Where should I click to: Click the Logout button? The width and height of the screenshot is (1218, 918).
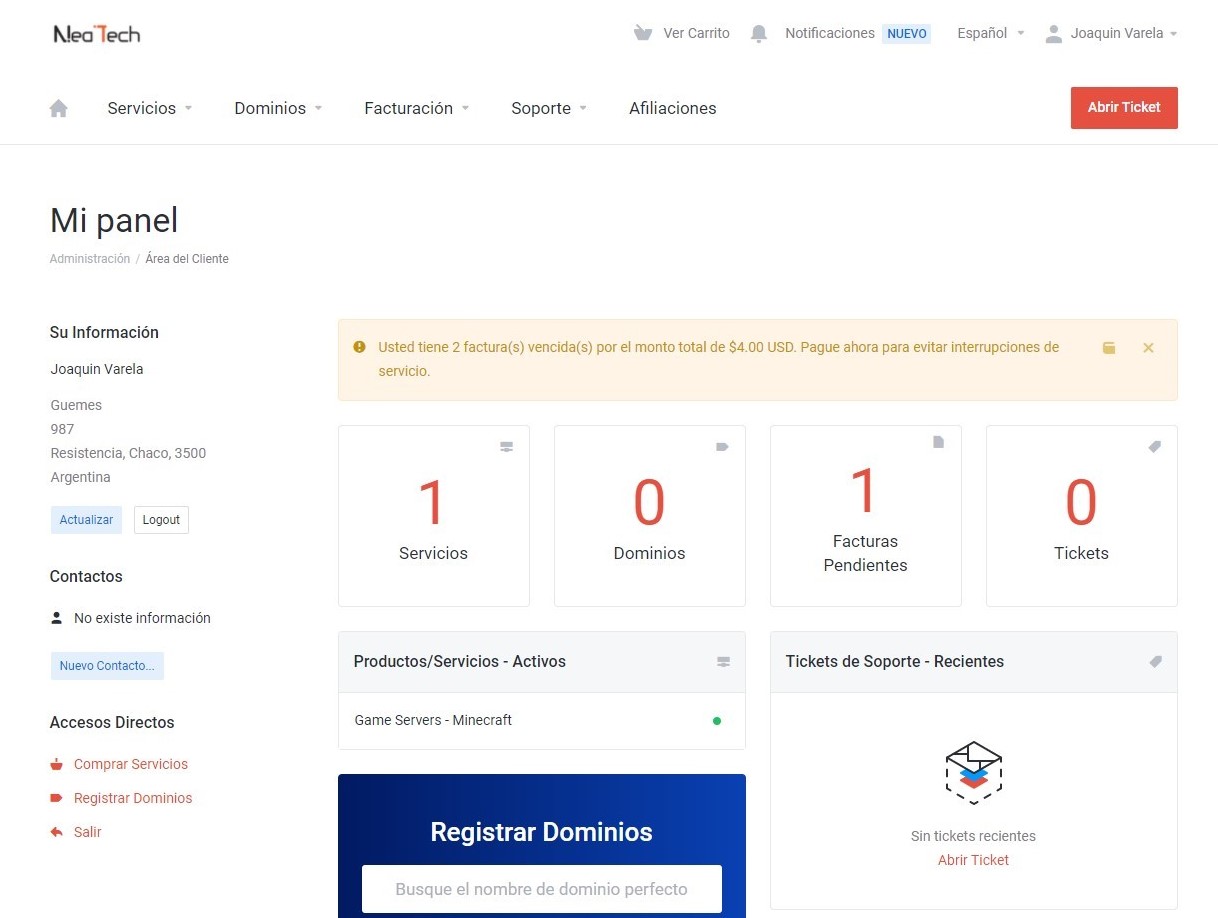coord(161,520)
